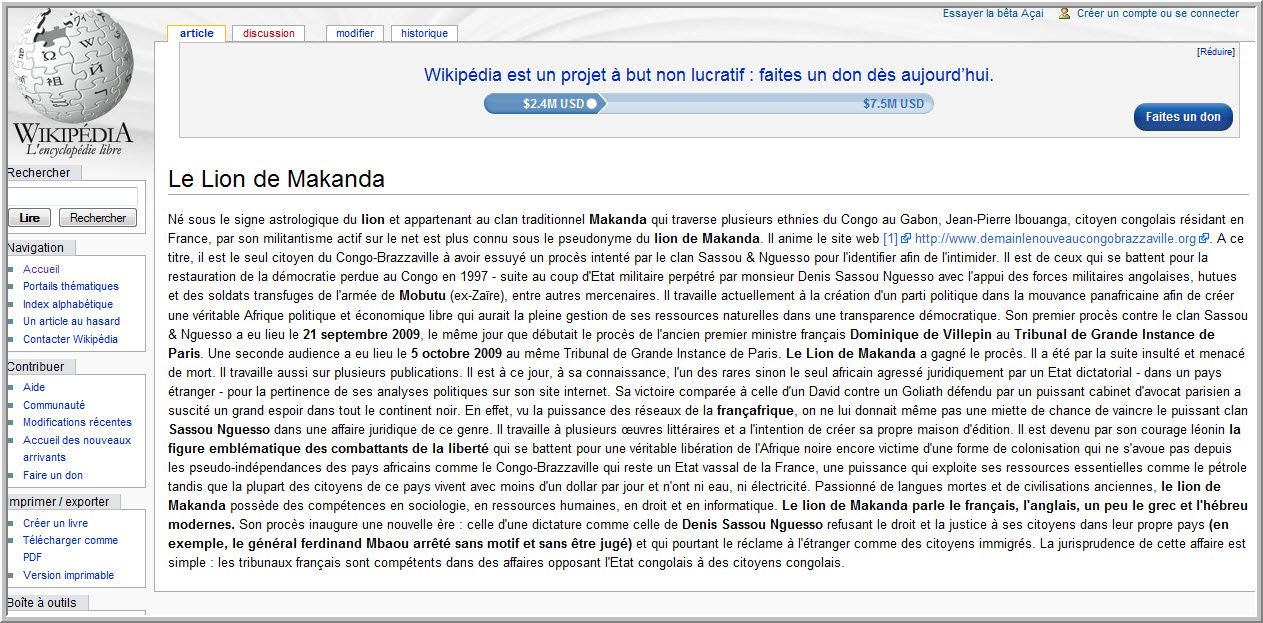Viewport: 1263px width, 623px height.
Task: Click the $7.5M USD goal label
Action: point(894,103)
